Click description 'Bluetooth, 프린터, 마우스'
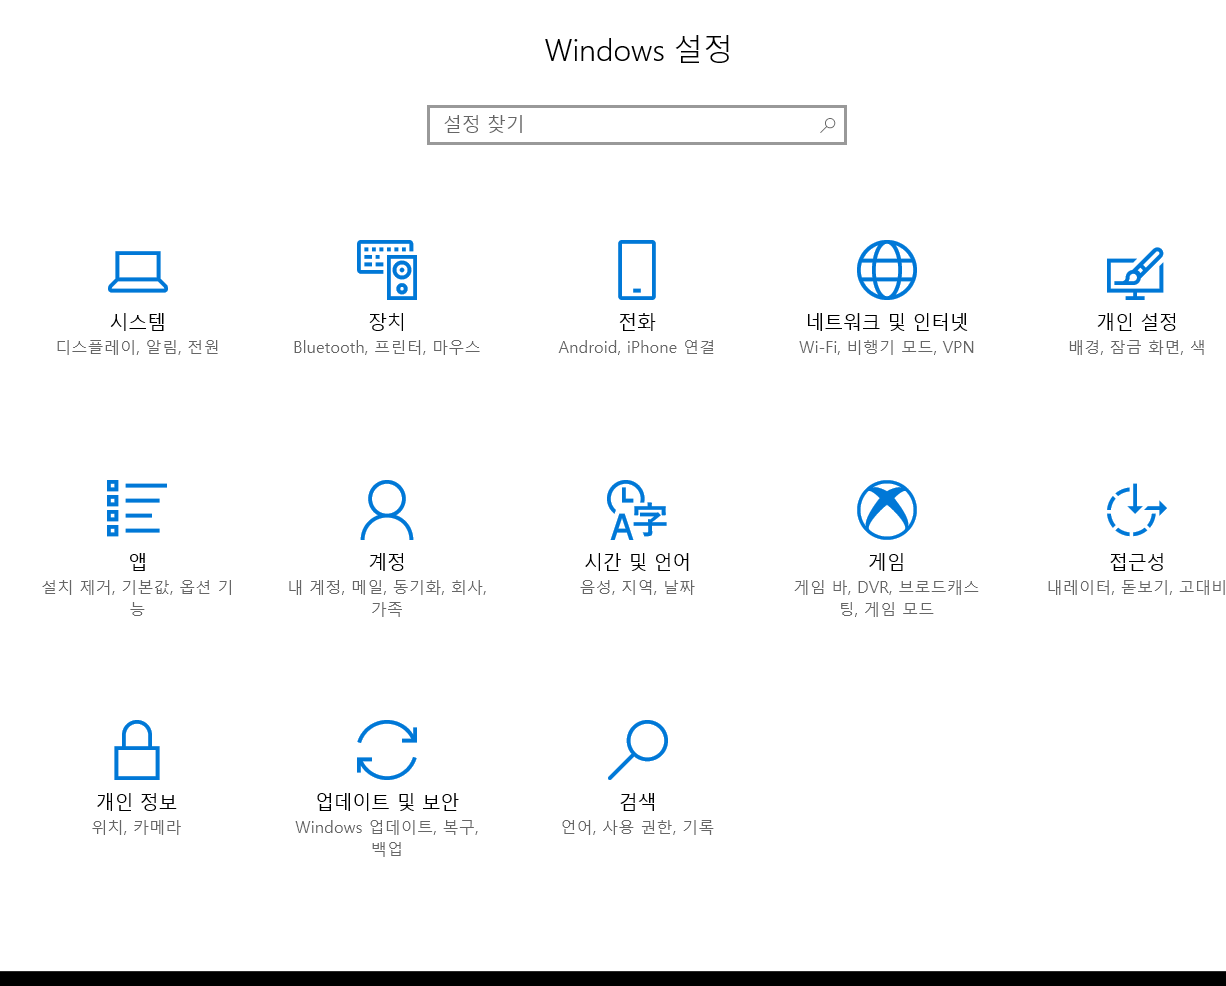 387,347
